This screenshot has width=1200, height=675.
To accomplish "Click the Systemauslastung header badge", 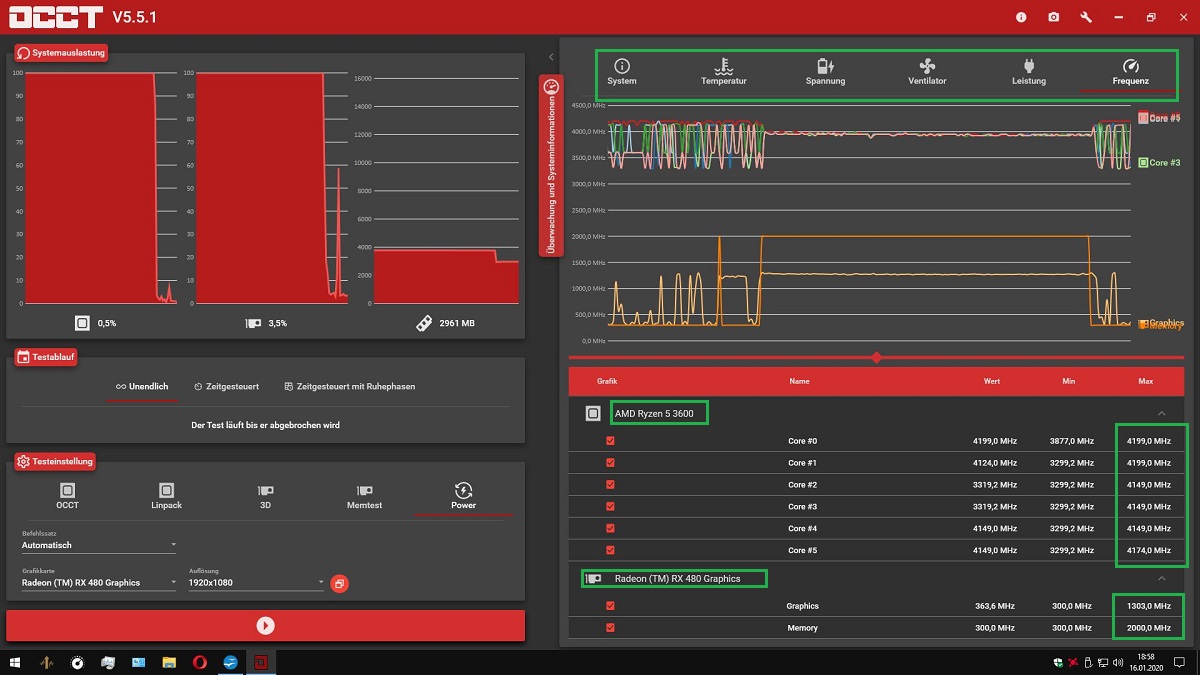I will point(61,52).
